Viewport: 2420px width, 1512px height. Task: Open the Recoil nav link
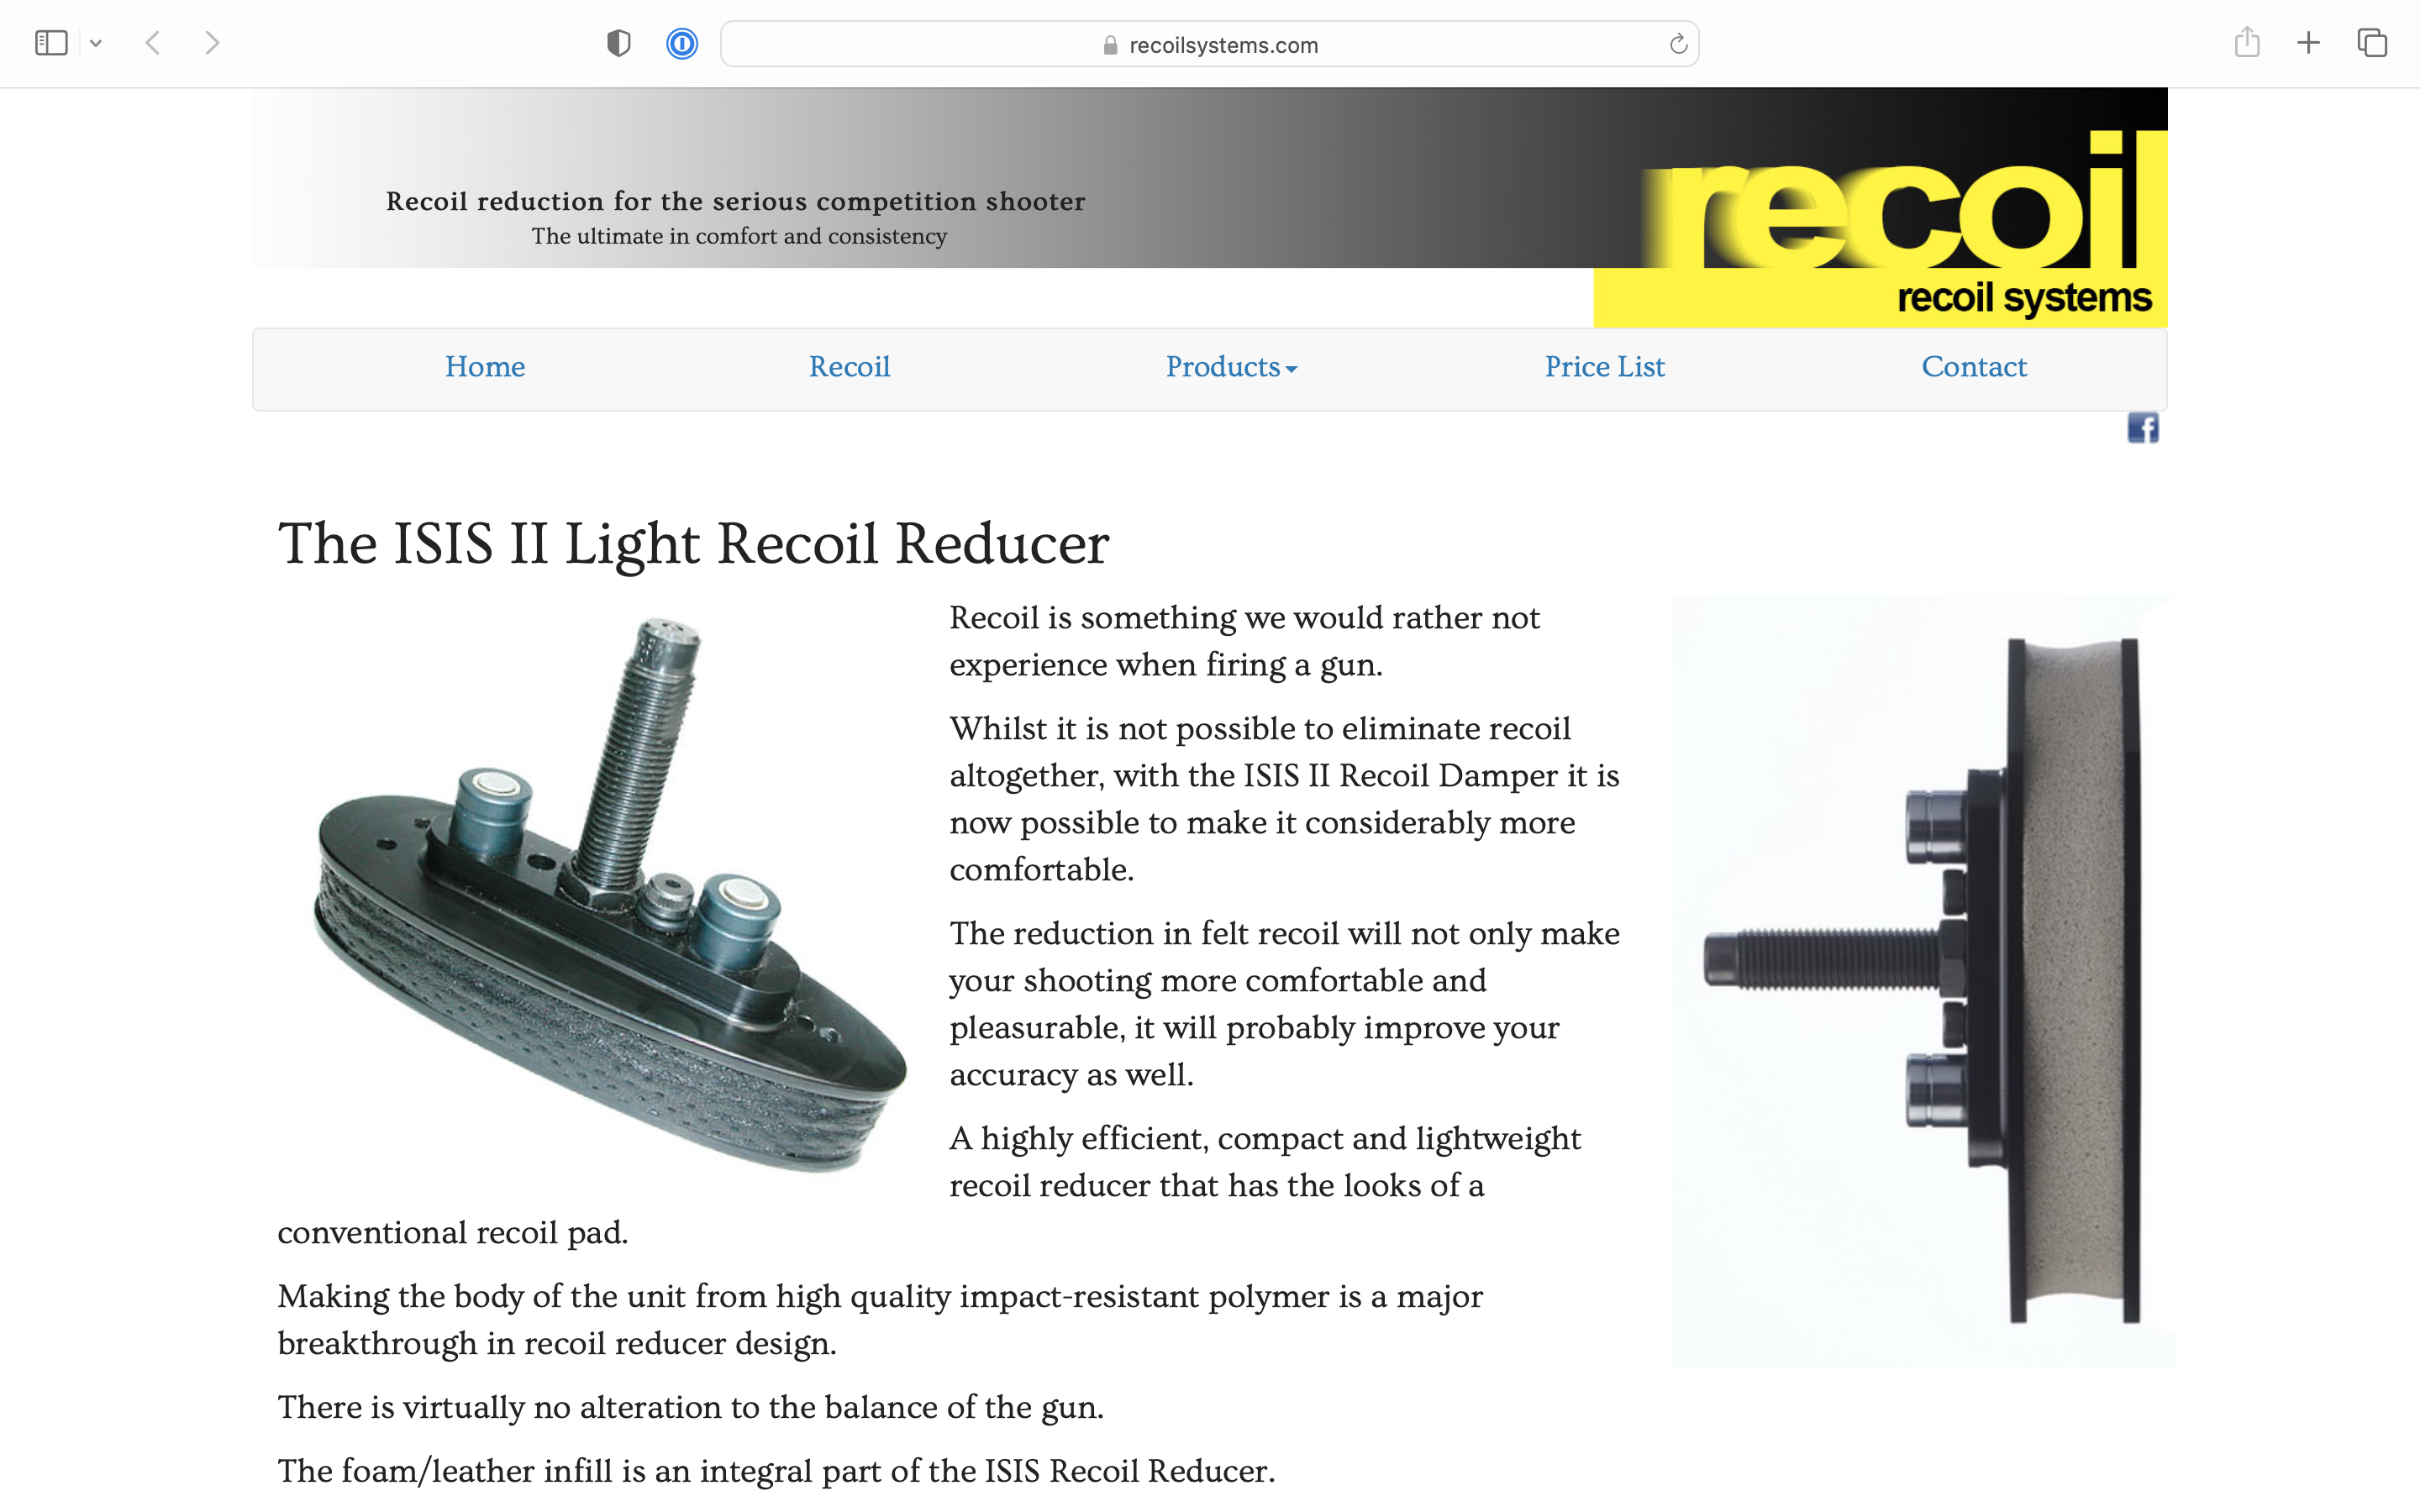coord(849,367)
